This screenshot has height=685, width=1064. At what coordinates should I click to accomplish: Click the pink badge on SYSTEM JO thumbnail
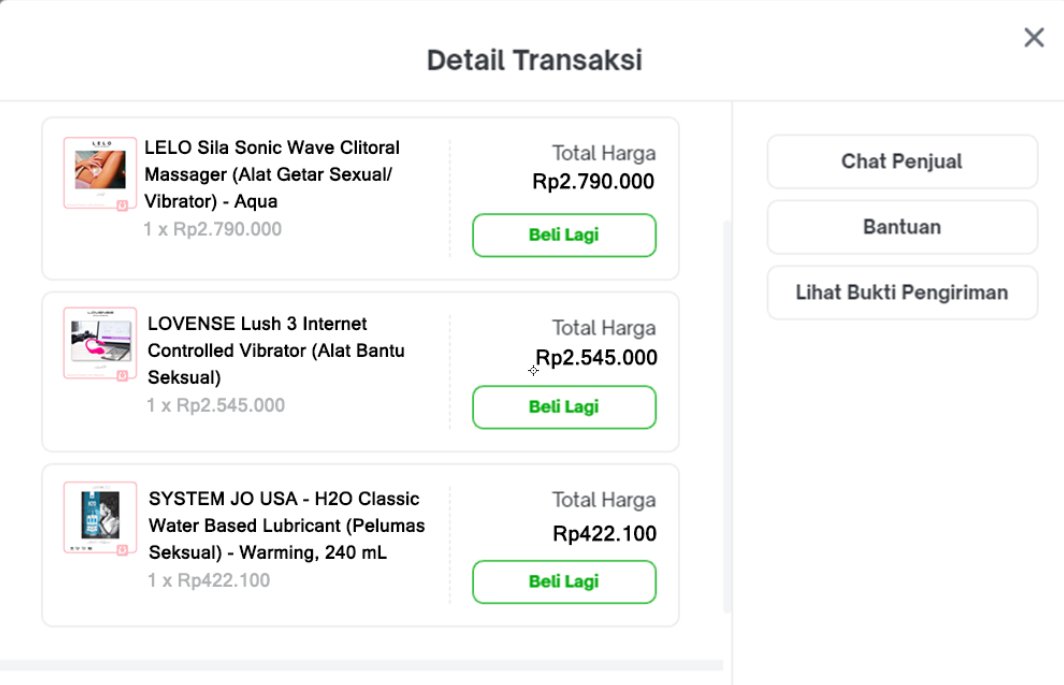pos(122,549)
